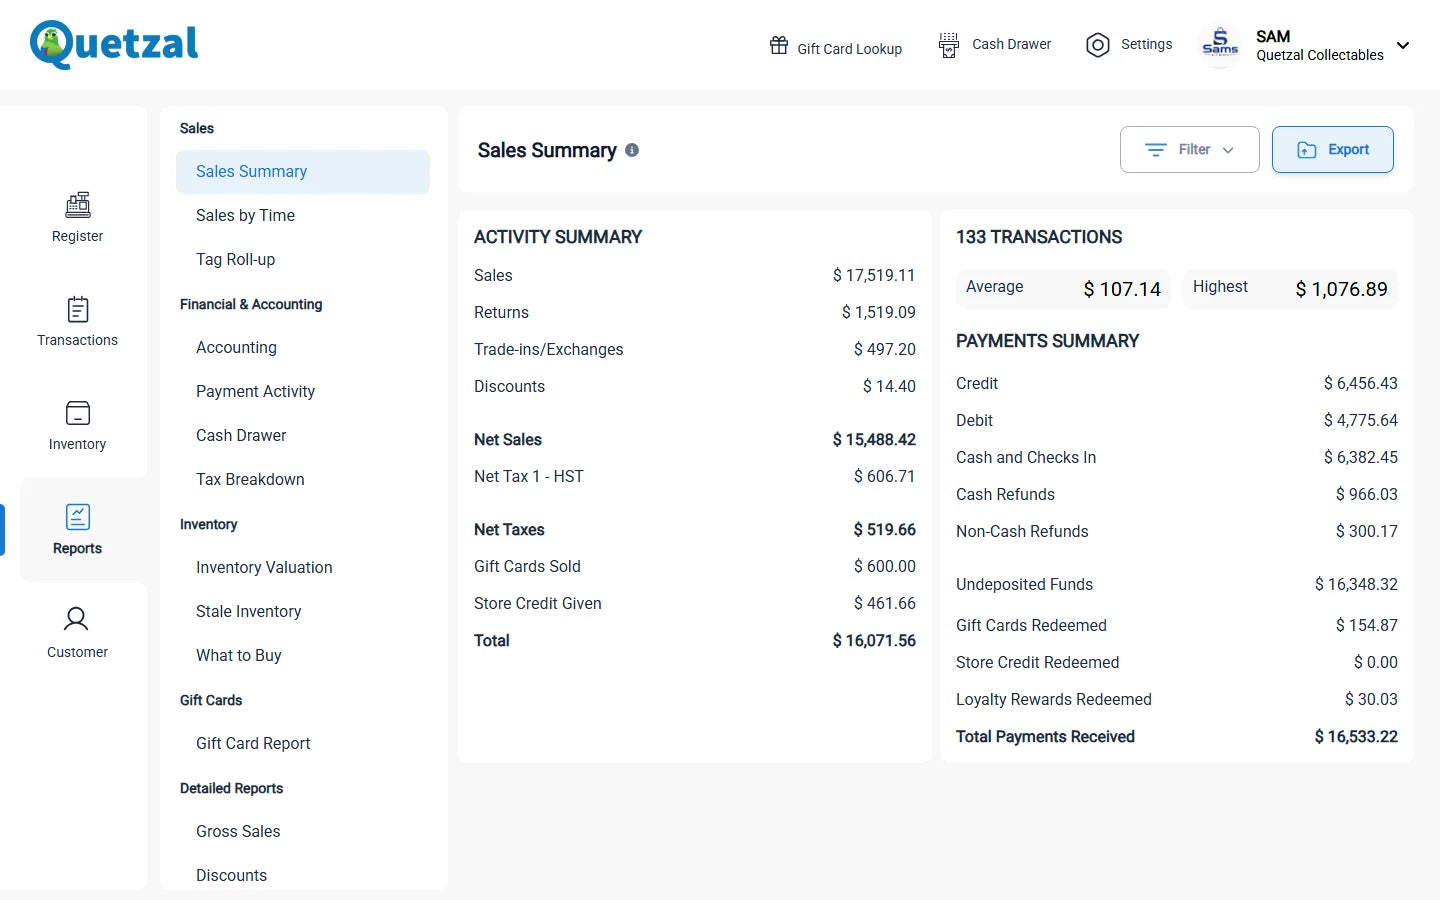Click the Gift Card Lookup gift icon
Image resolution: width=1440 pixels, height=900 pixels.
(x=779, y=45)
